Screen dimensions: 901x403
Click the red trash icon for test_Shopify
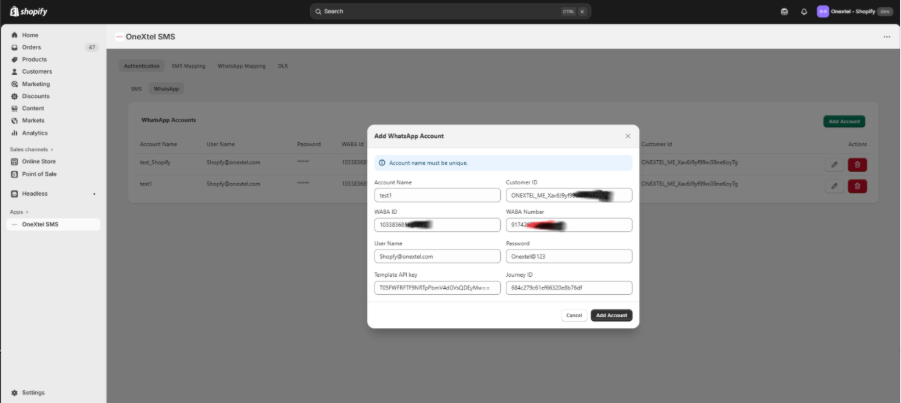pos(857,164)
